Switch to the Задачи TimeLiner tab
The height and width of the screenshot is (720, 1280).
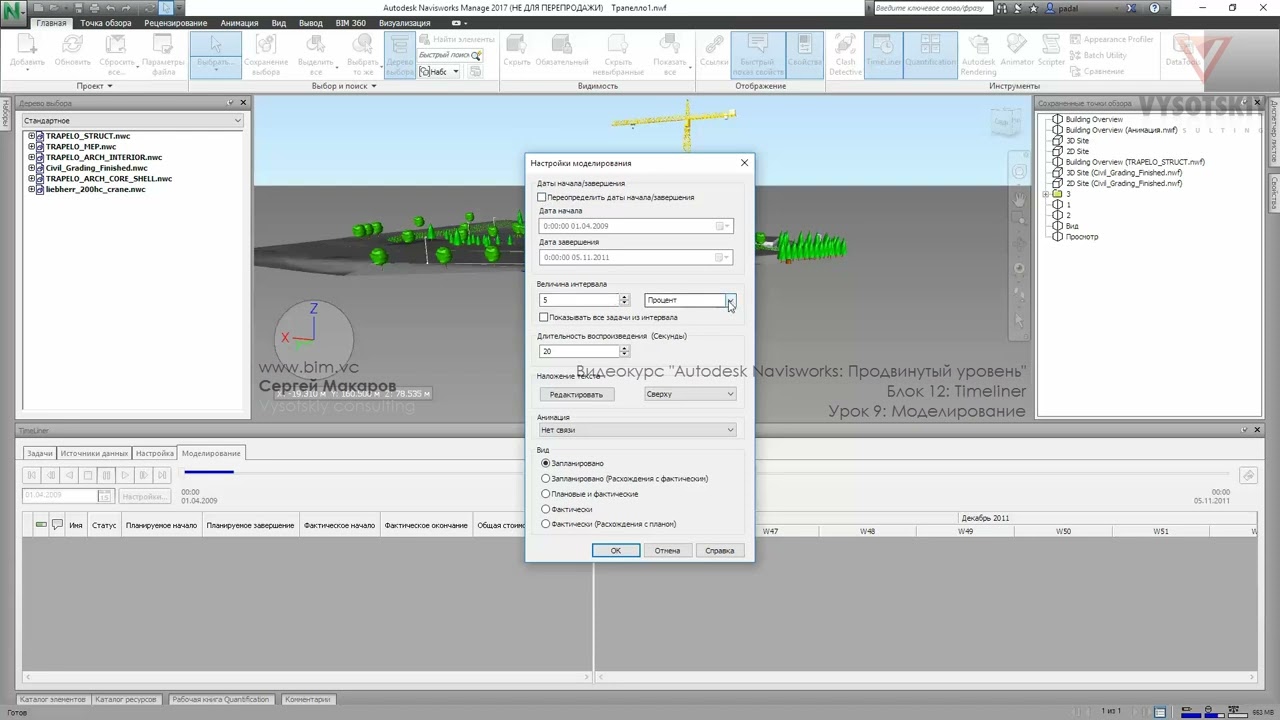(x=40, y=453)
